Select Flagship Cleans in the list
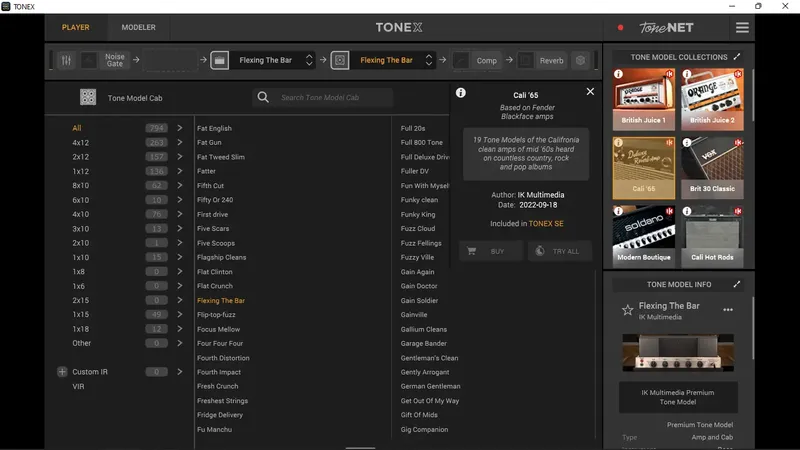The height and width of the screenshot is (450, 800). tap(221, 257)
